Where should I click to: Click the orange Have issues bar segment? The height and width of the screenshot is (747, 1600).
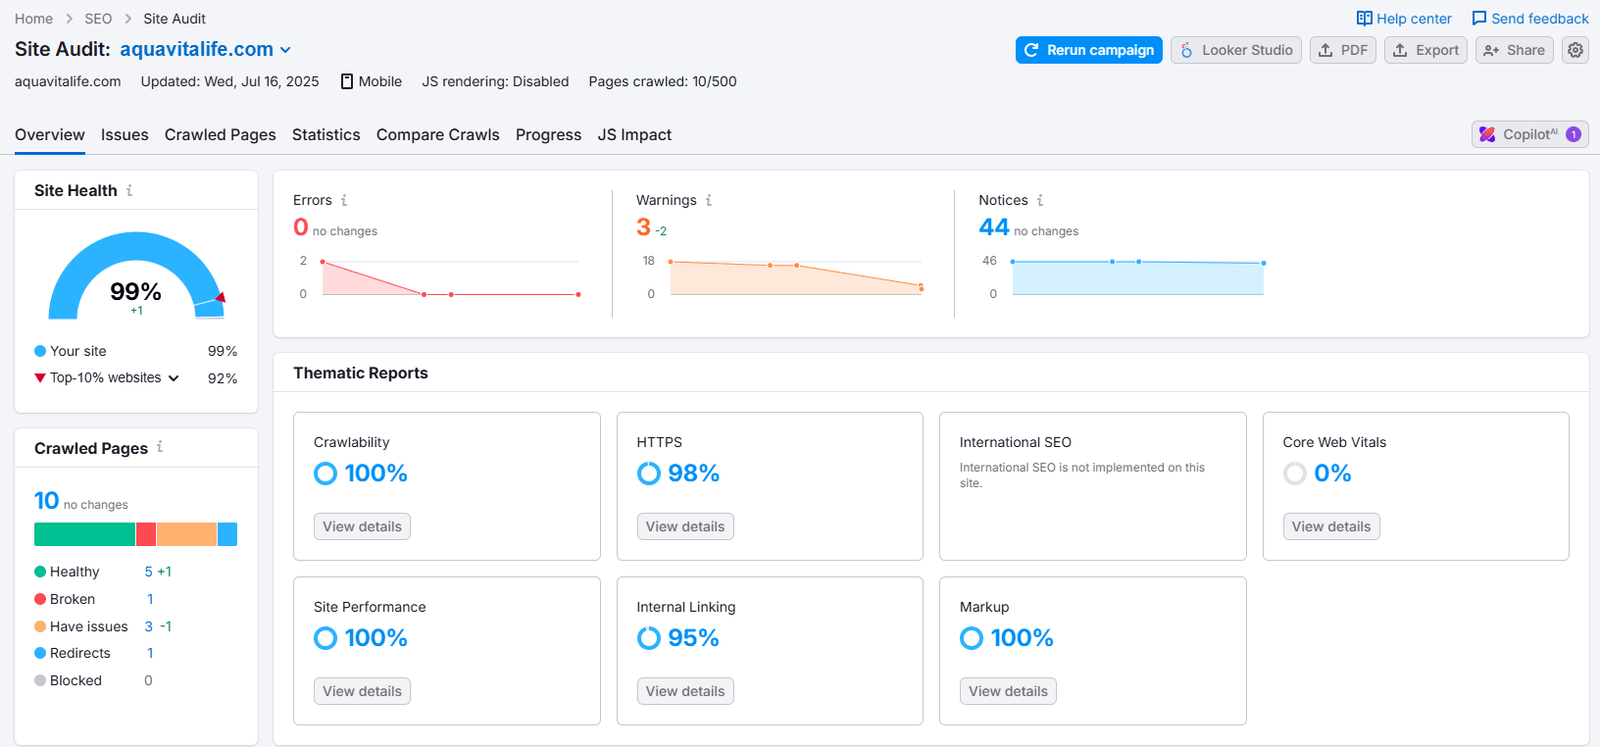click(187, 534)
